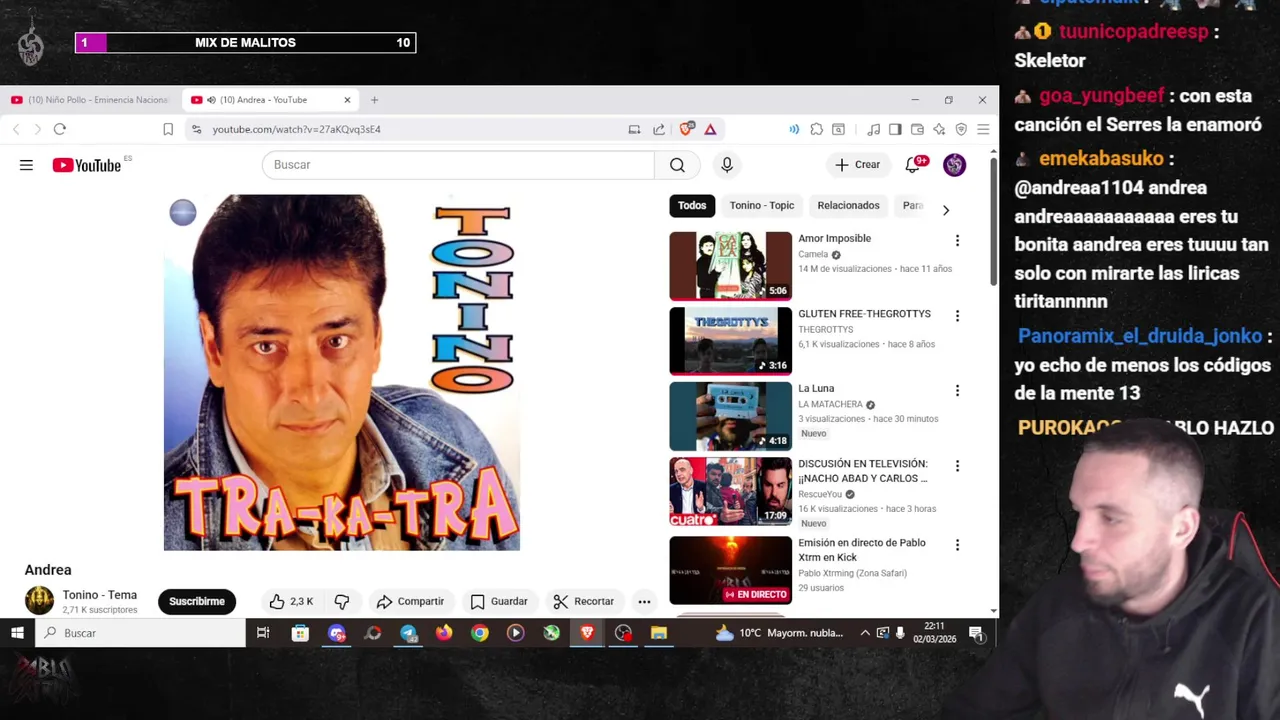Click the Compartir button
Viewport: 1280px width, 720px height.
click(x=410, y=601)
